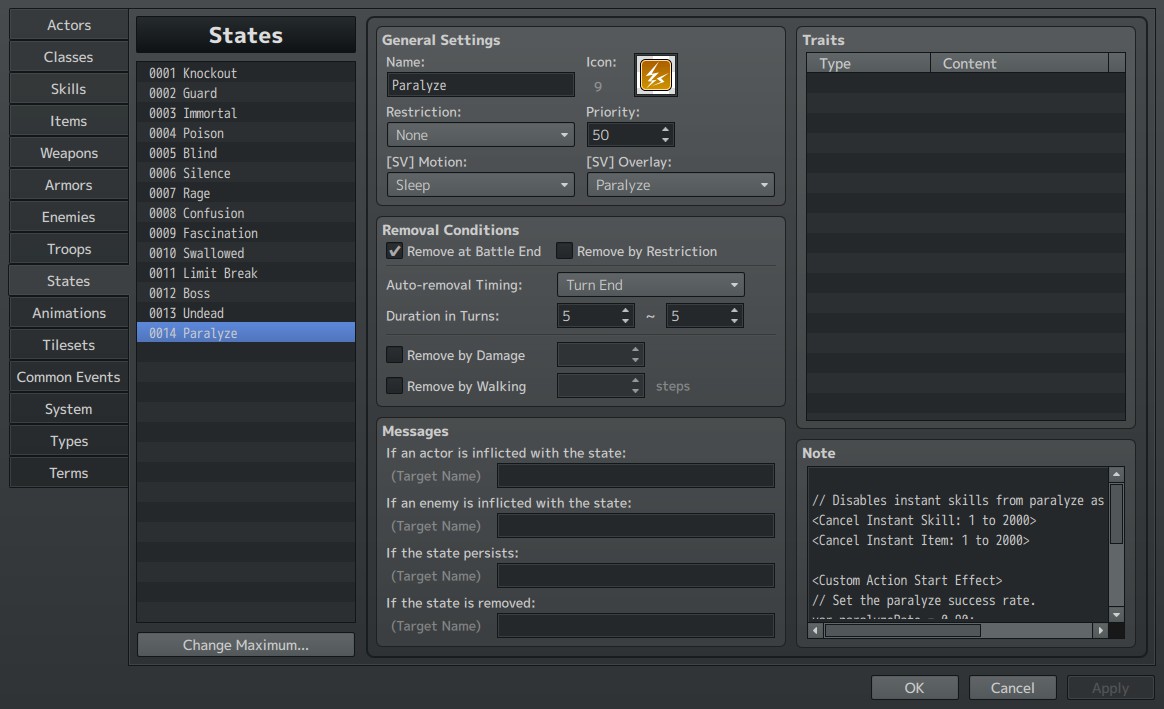Viewport: 1164px width, 709px height.
Task: Expand the [SV] Overlay dropdown
Action: tap(680, 185)
